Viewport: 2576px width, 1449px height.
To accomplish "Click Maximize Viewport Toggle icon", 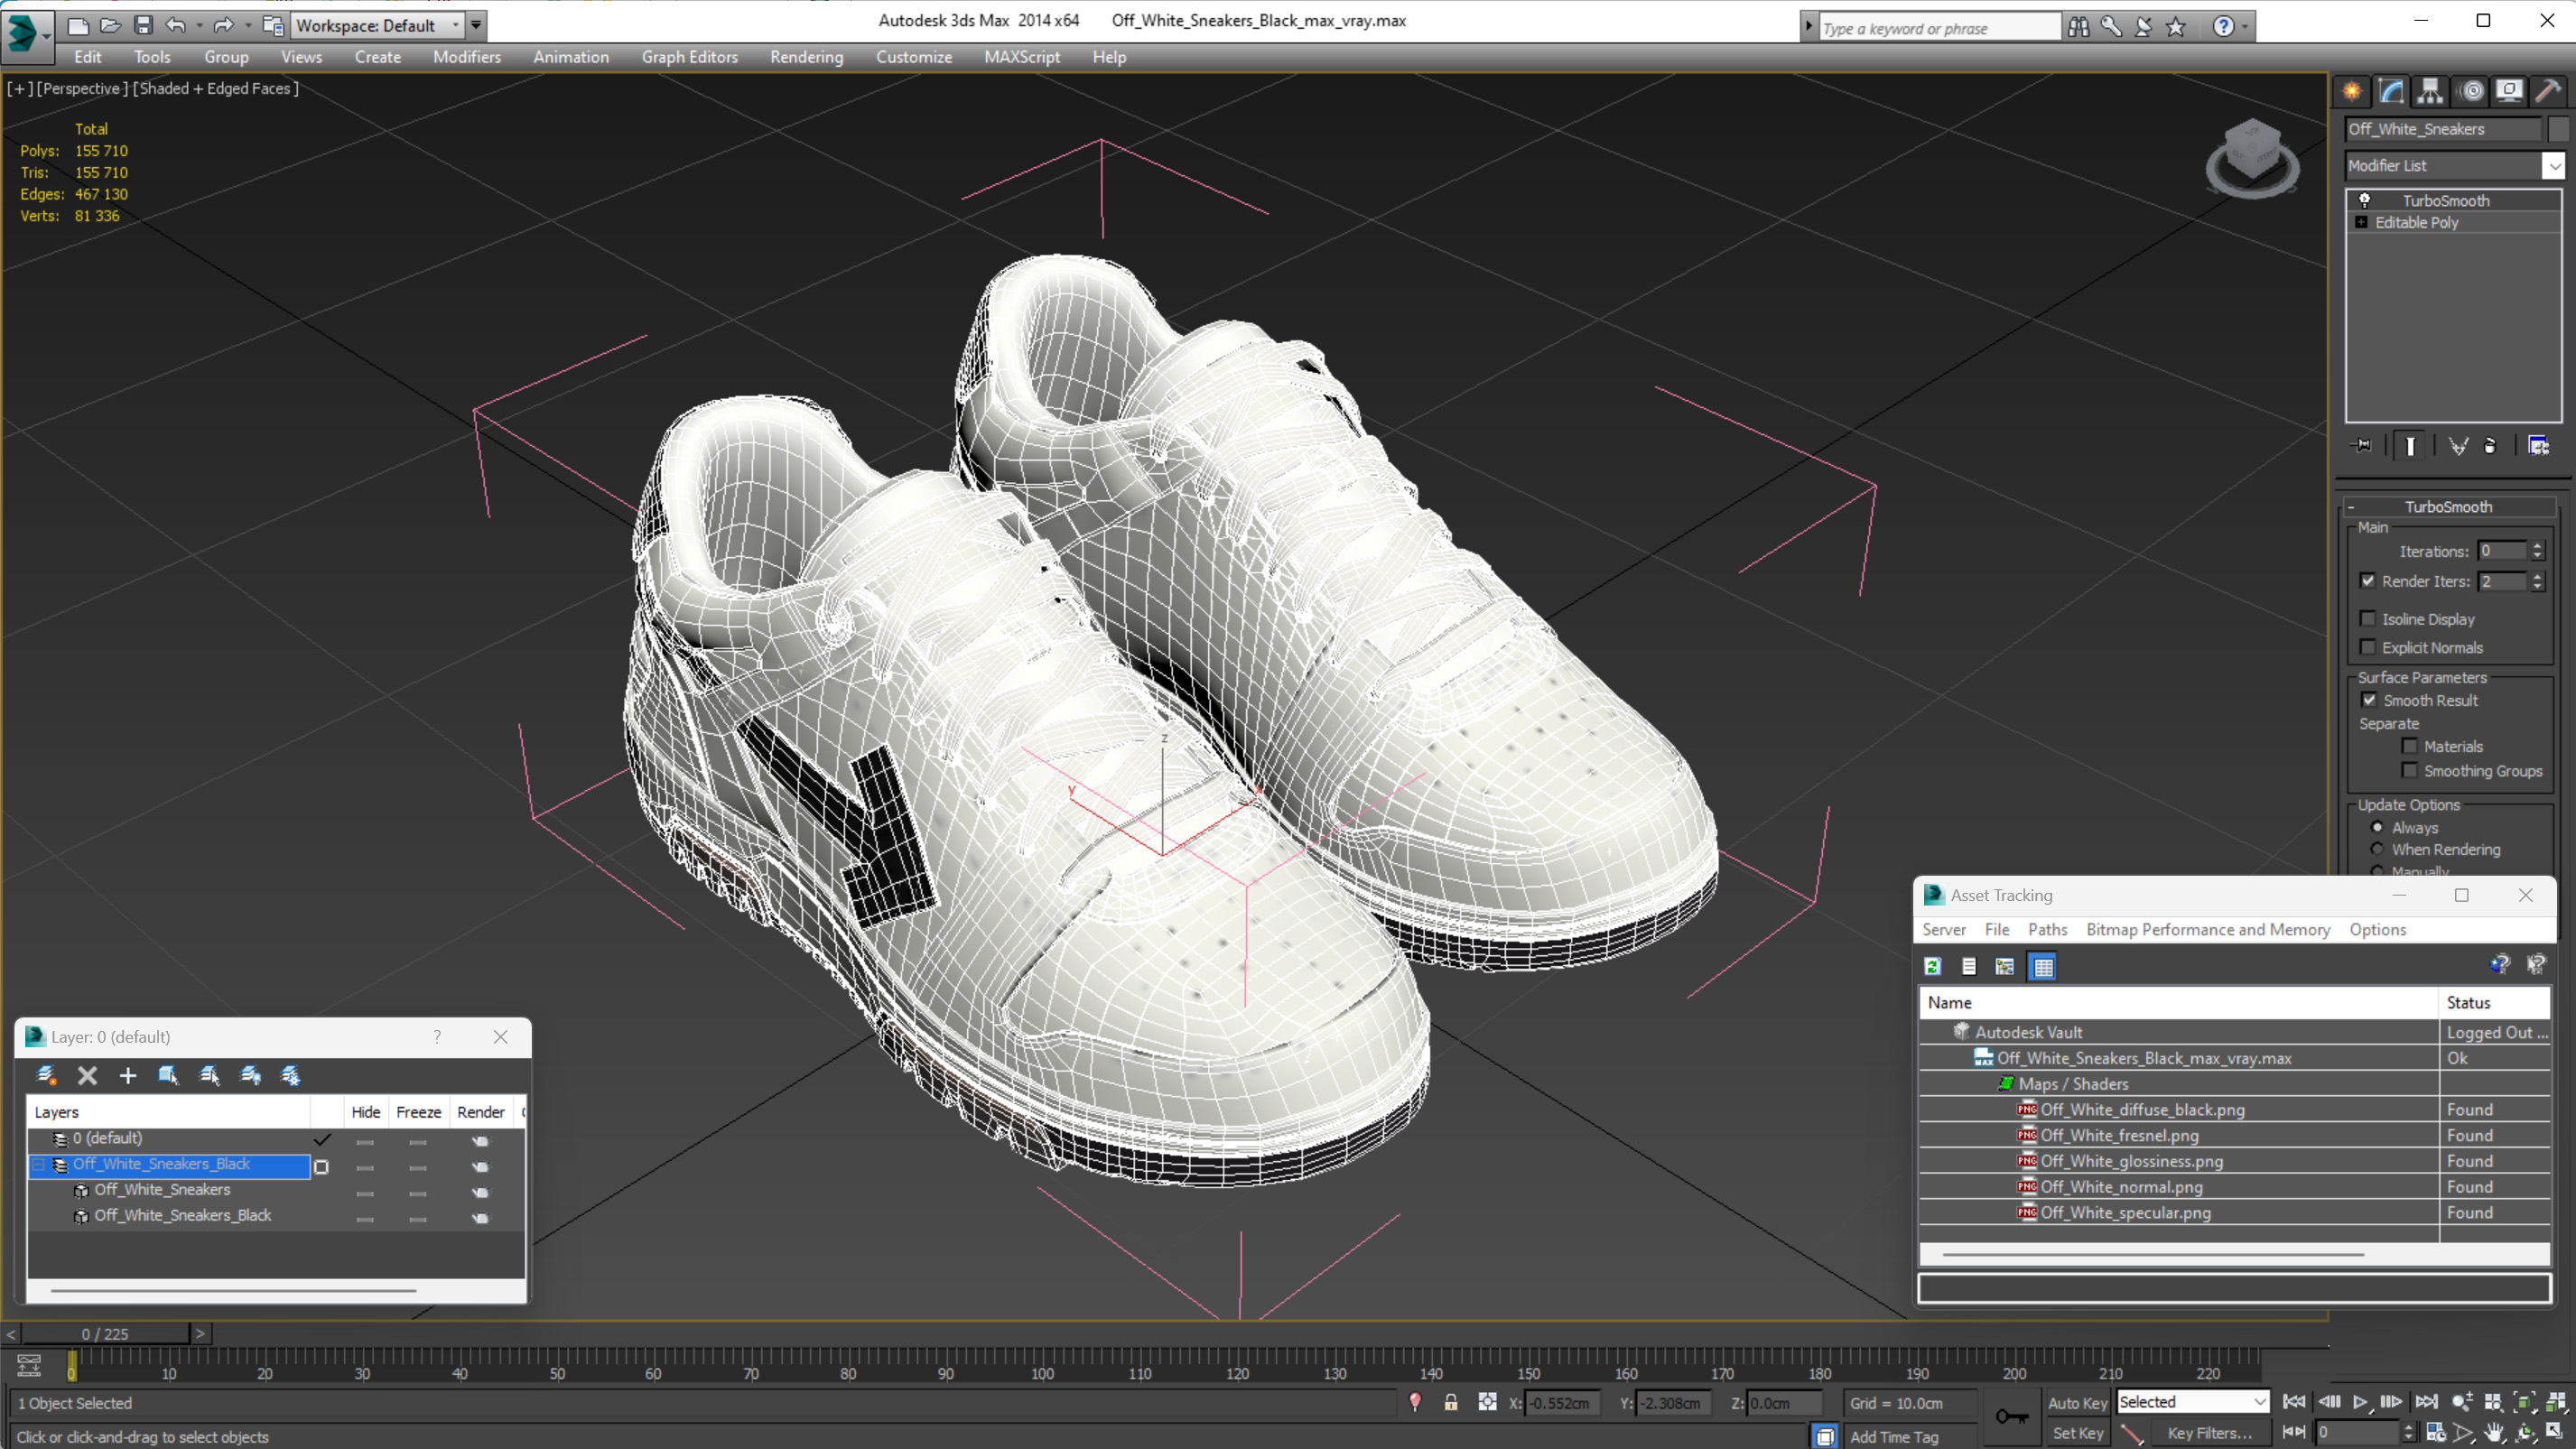I will coord(2555,1433).
